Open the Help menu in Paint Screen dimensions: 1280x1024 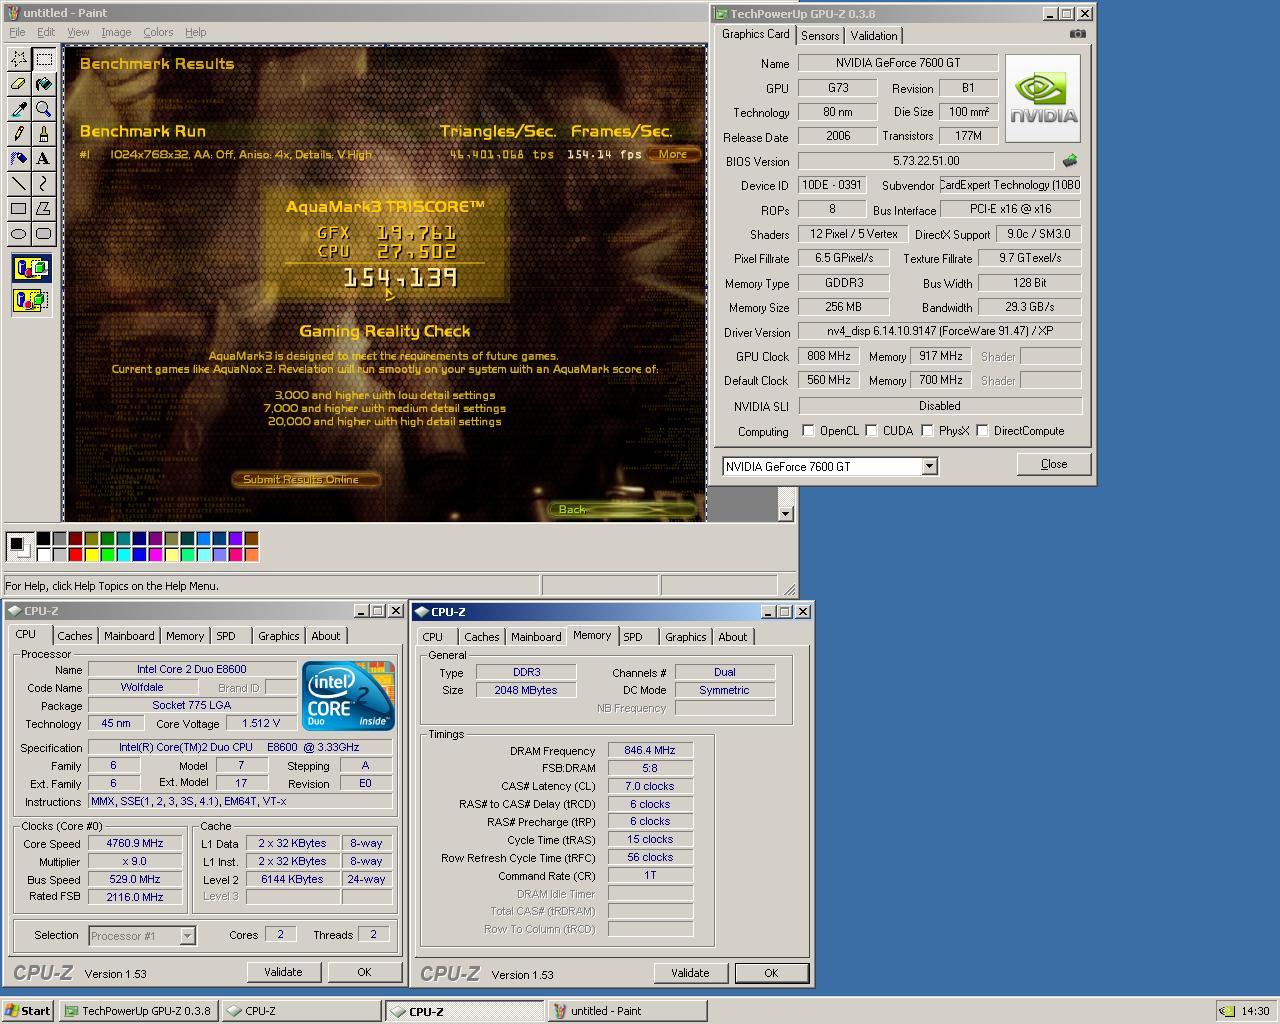pyautogui.click(x=196, y=32)
